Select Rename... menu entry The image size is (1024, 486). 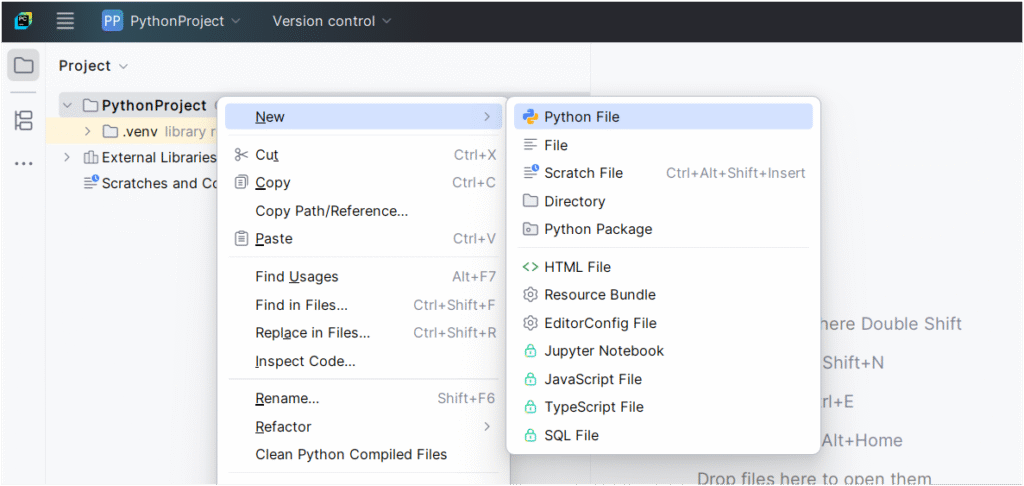coord(364,398)
